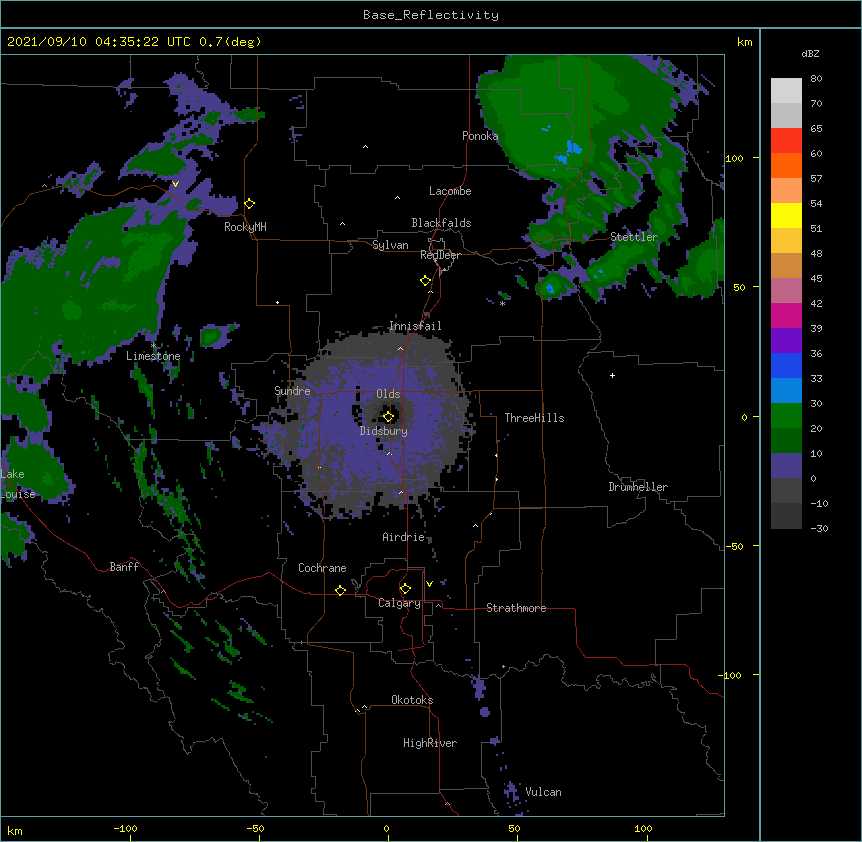Click the Olds city label

click(388, 394)
